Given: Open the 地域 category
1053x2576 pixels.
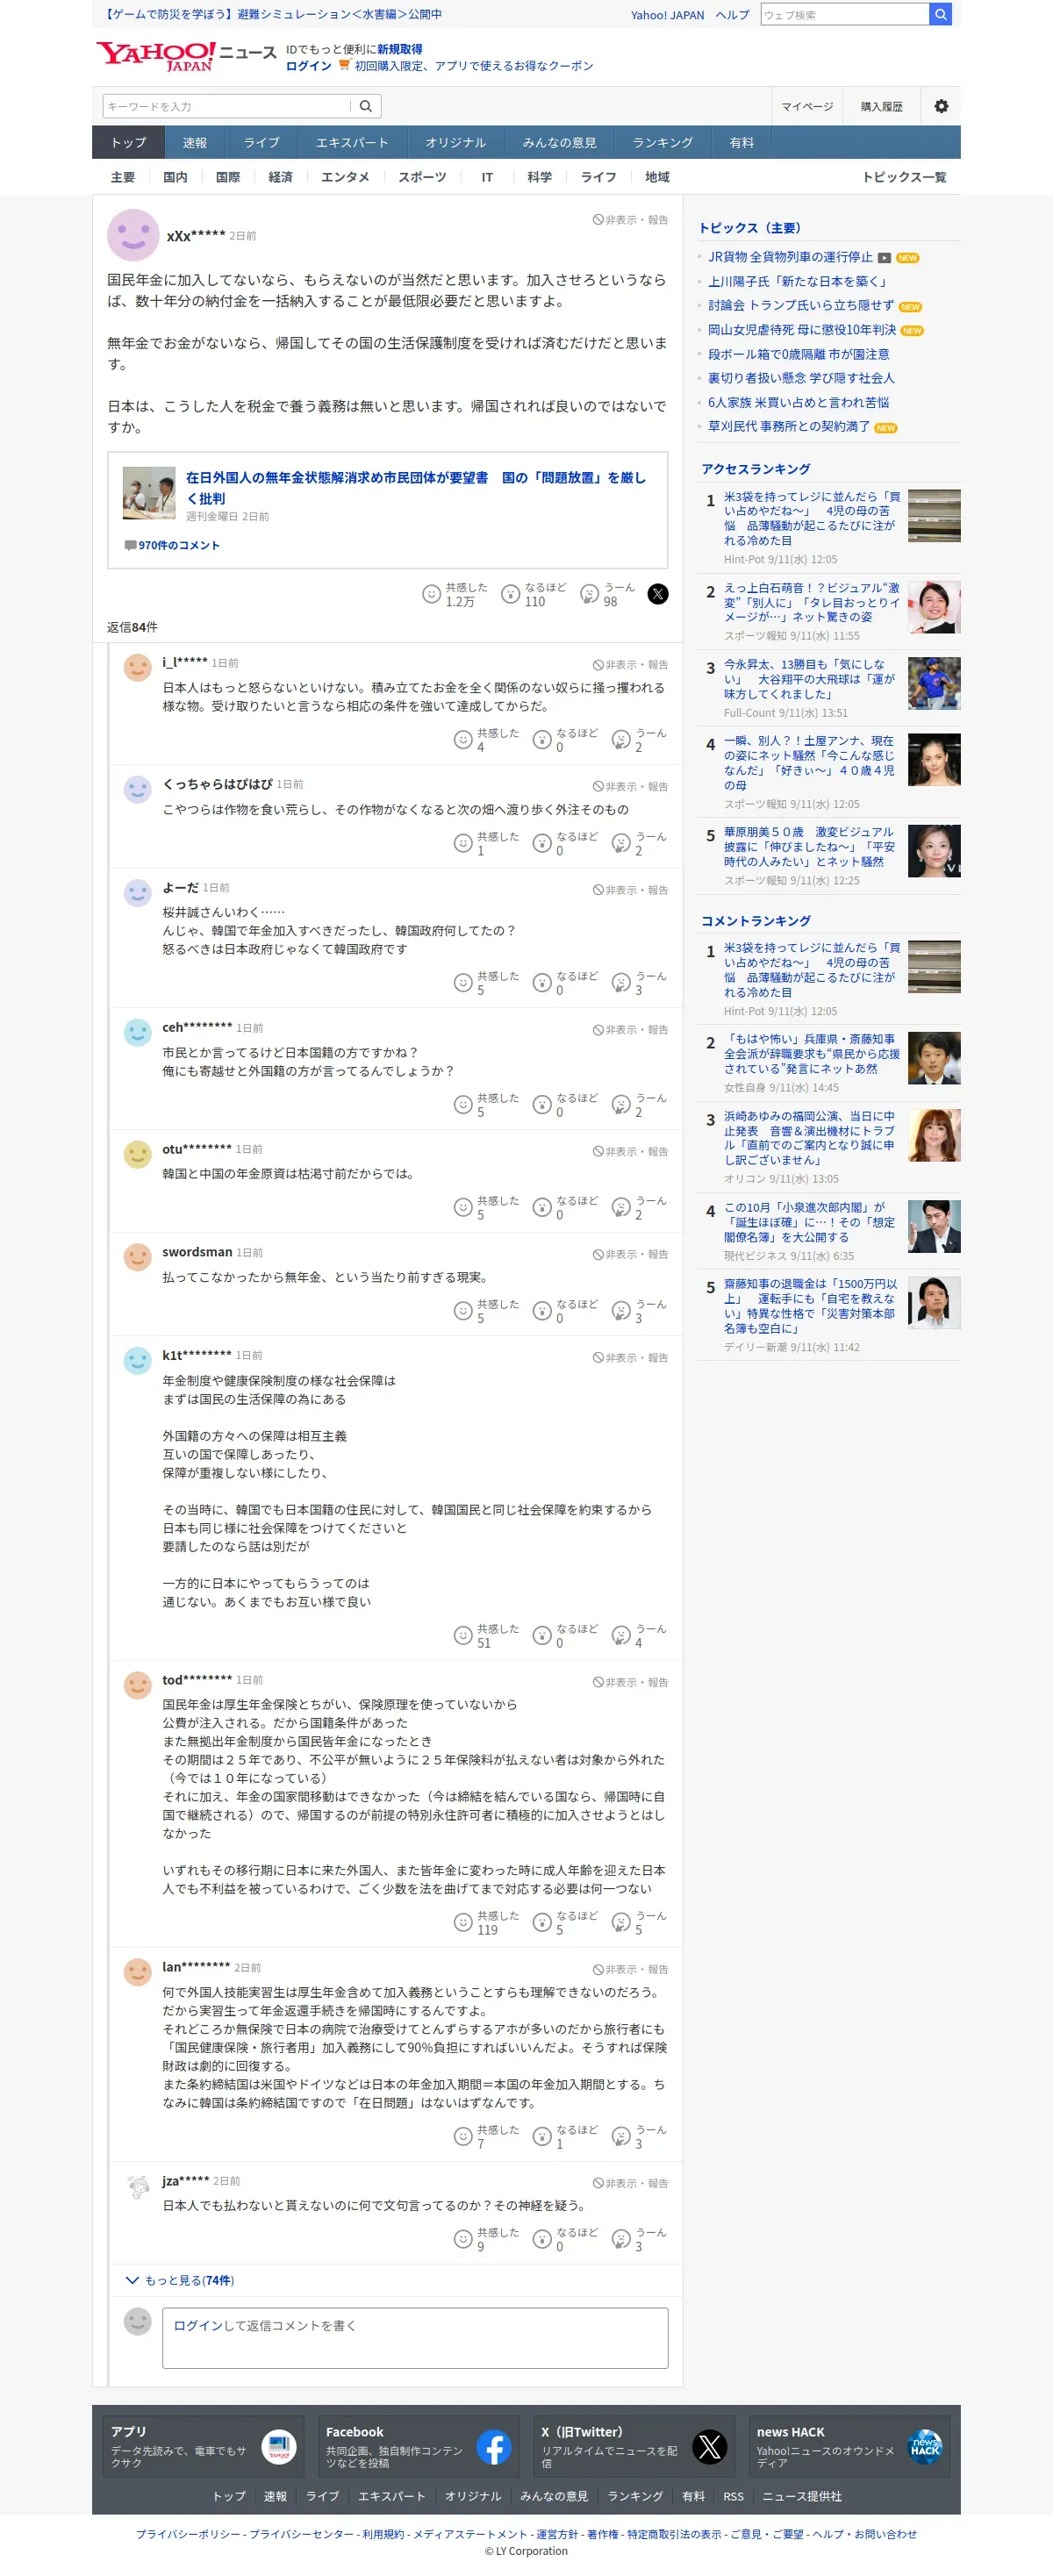Looking at the screenshot, I should (657, 177).
